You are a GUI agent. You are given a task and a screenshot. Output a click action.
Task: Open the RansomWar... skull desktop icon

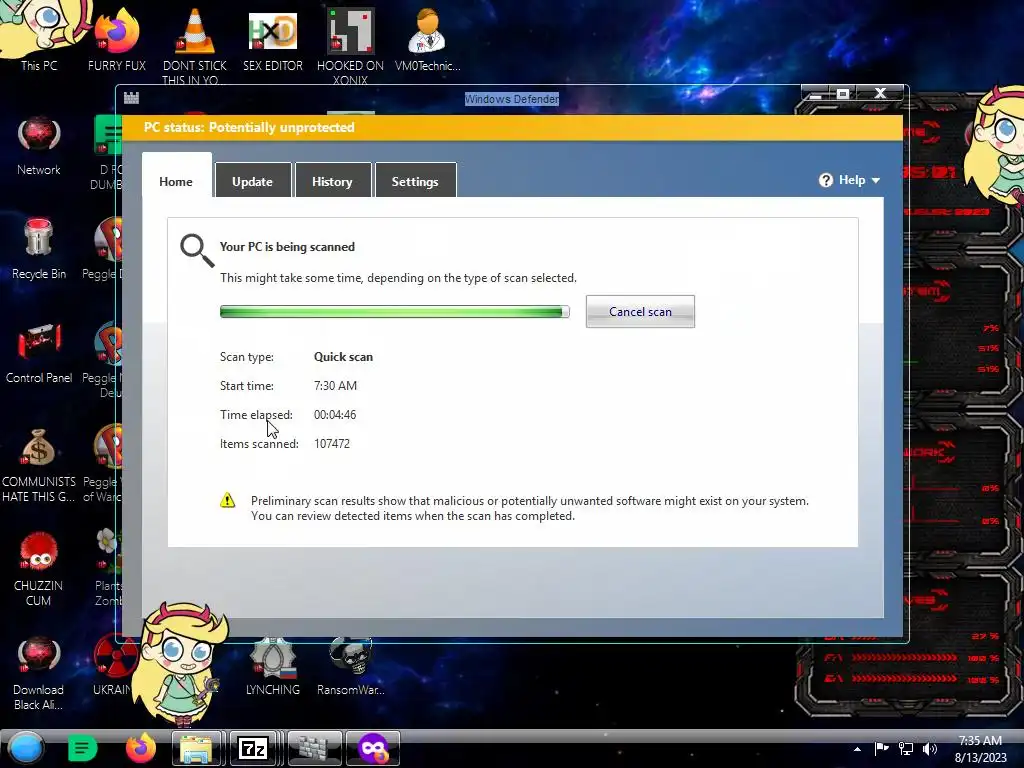(351, 666)
